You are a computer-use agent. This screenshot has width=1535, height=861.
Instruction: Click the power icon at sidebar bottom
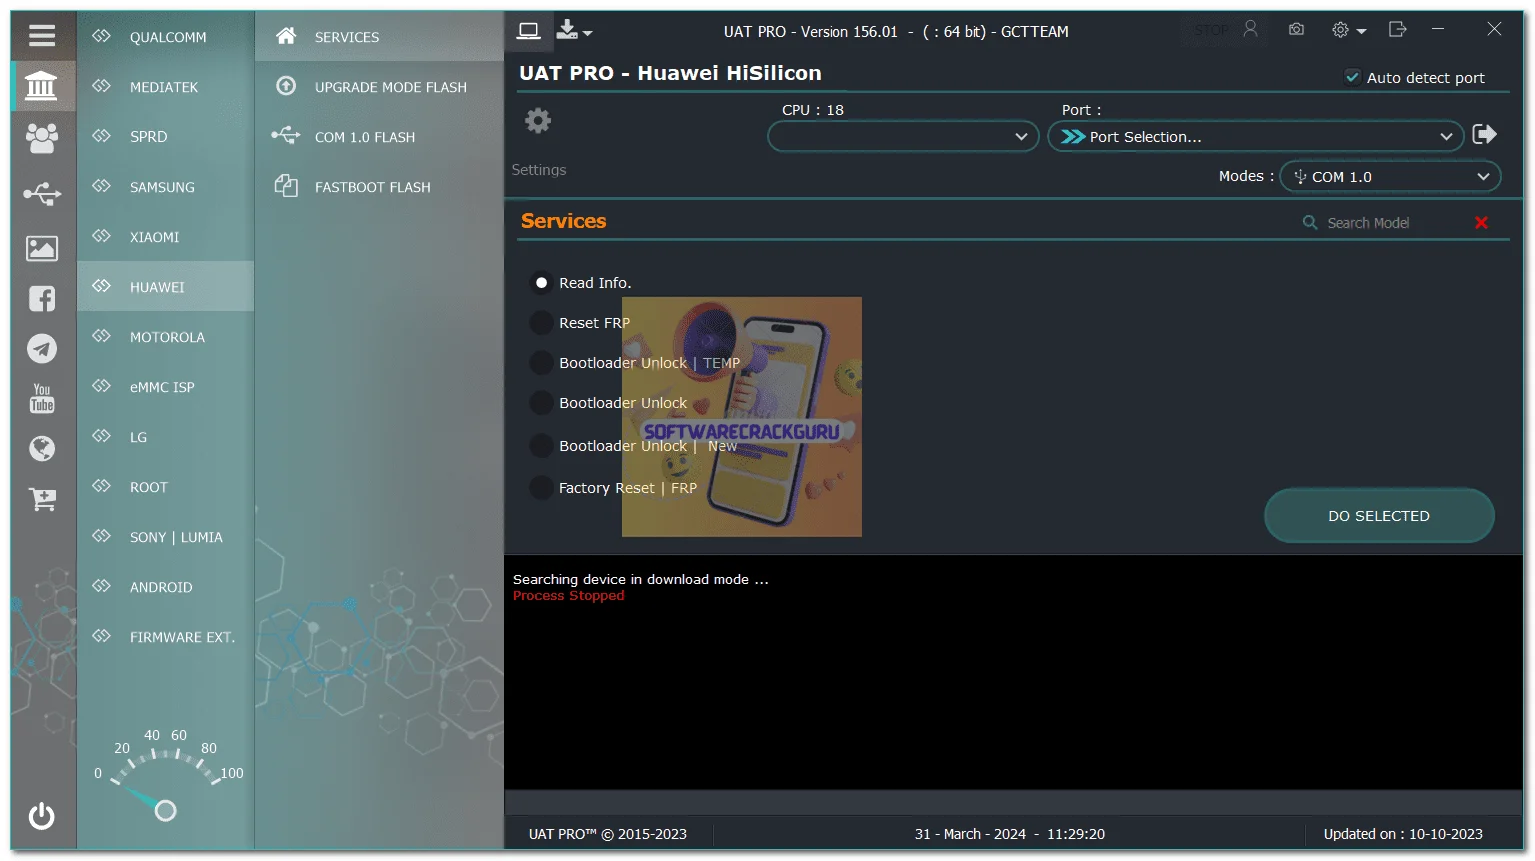coord(42,816)
